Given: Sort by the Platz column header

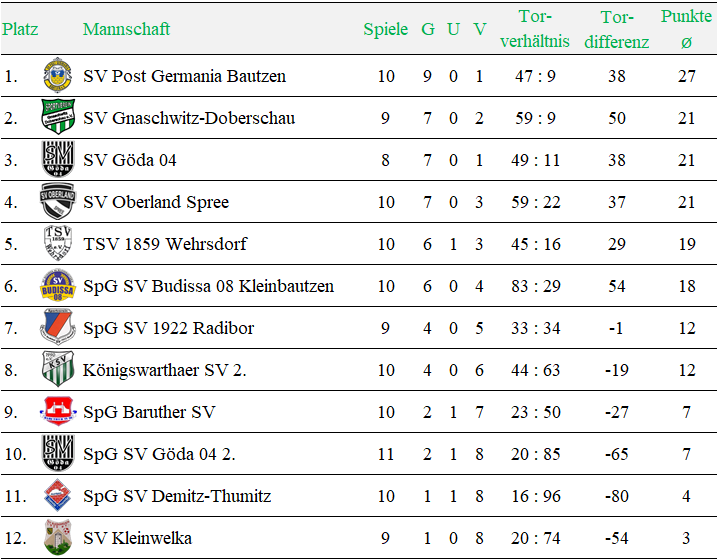Looking at the screenshot, I should [x=20, y=29].
